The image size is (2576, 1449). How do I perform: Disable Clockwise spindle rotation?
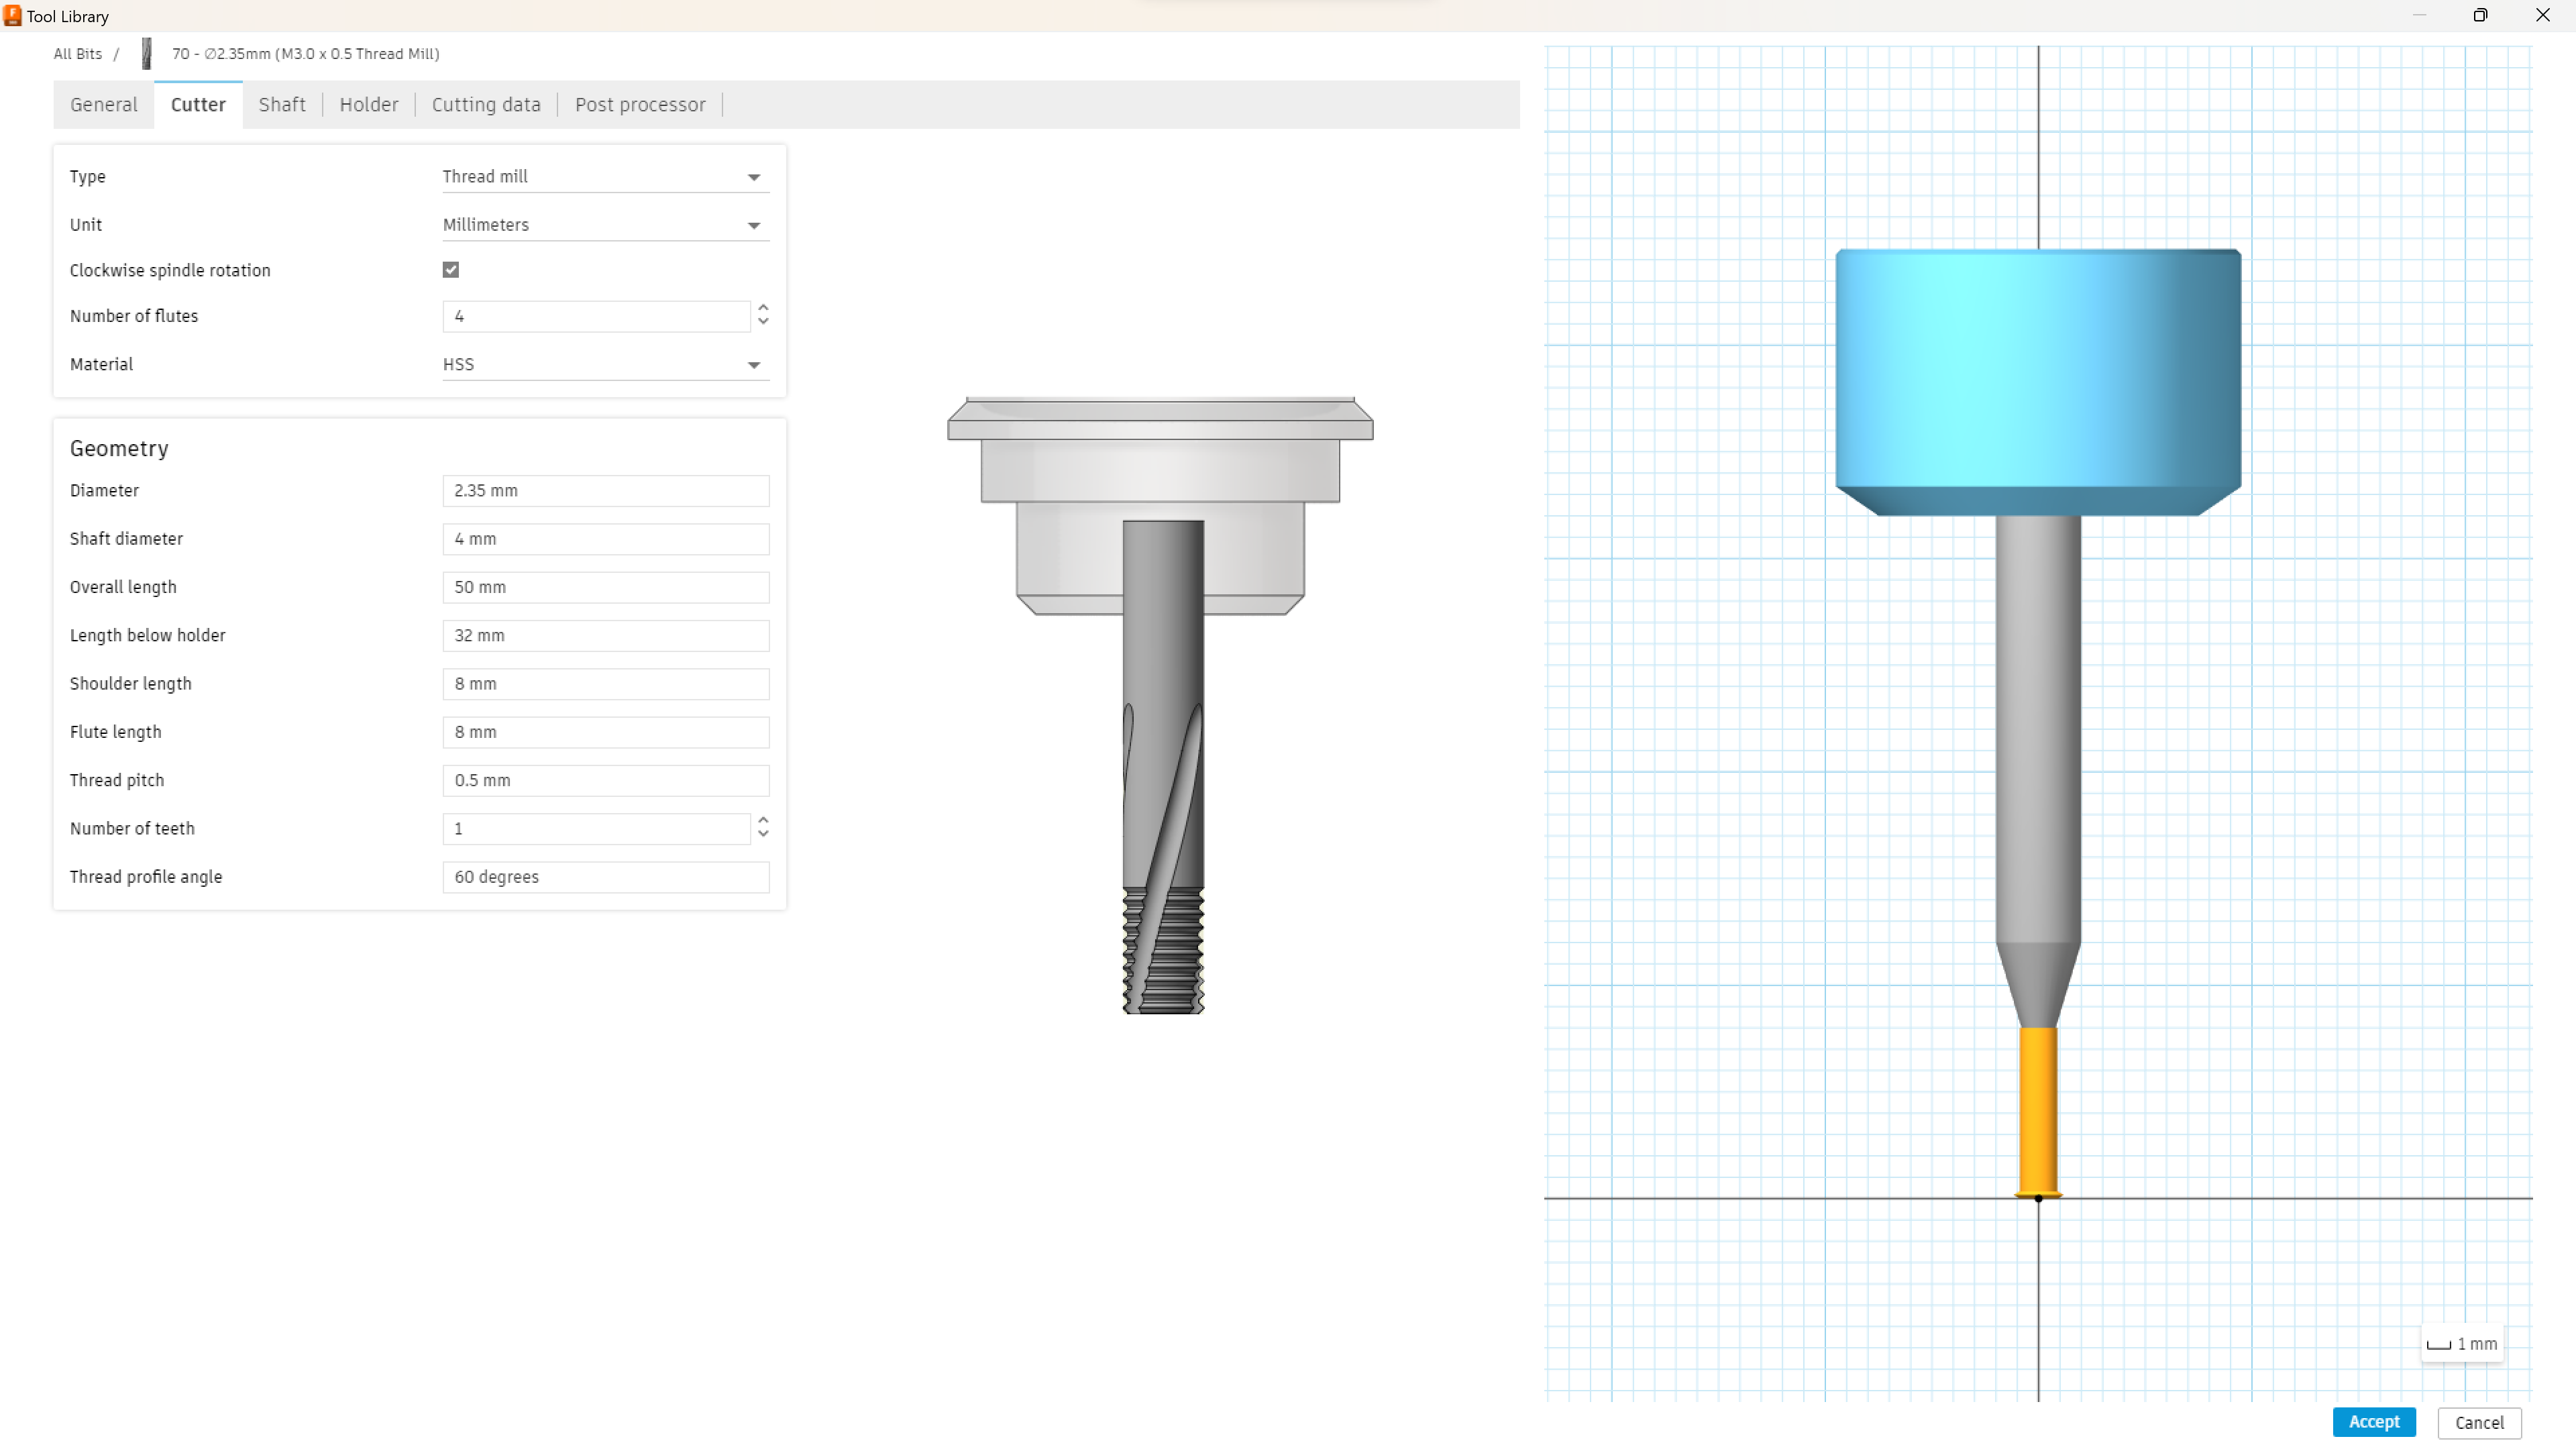[450, 269]
